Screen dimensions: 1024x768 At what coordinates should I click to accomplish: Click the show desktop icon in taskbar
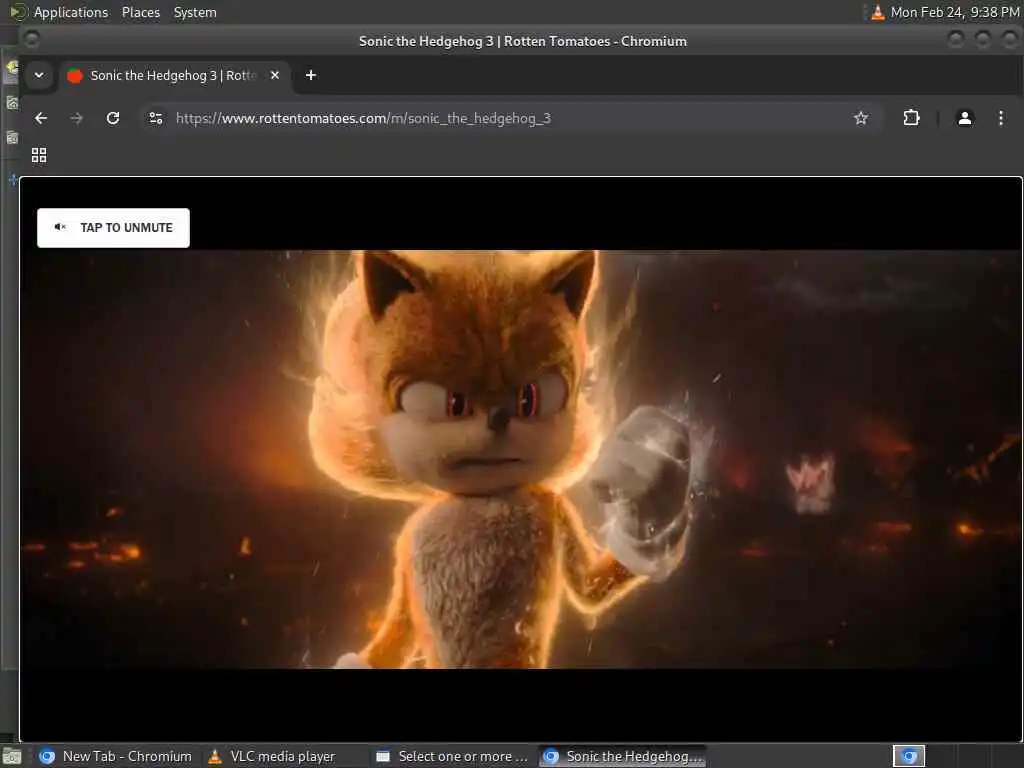click(x=12, y=757)
